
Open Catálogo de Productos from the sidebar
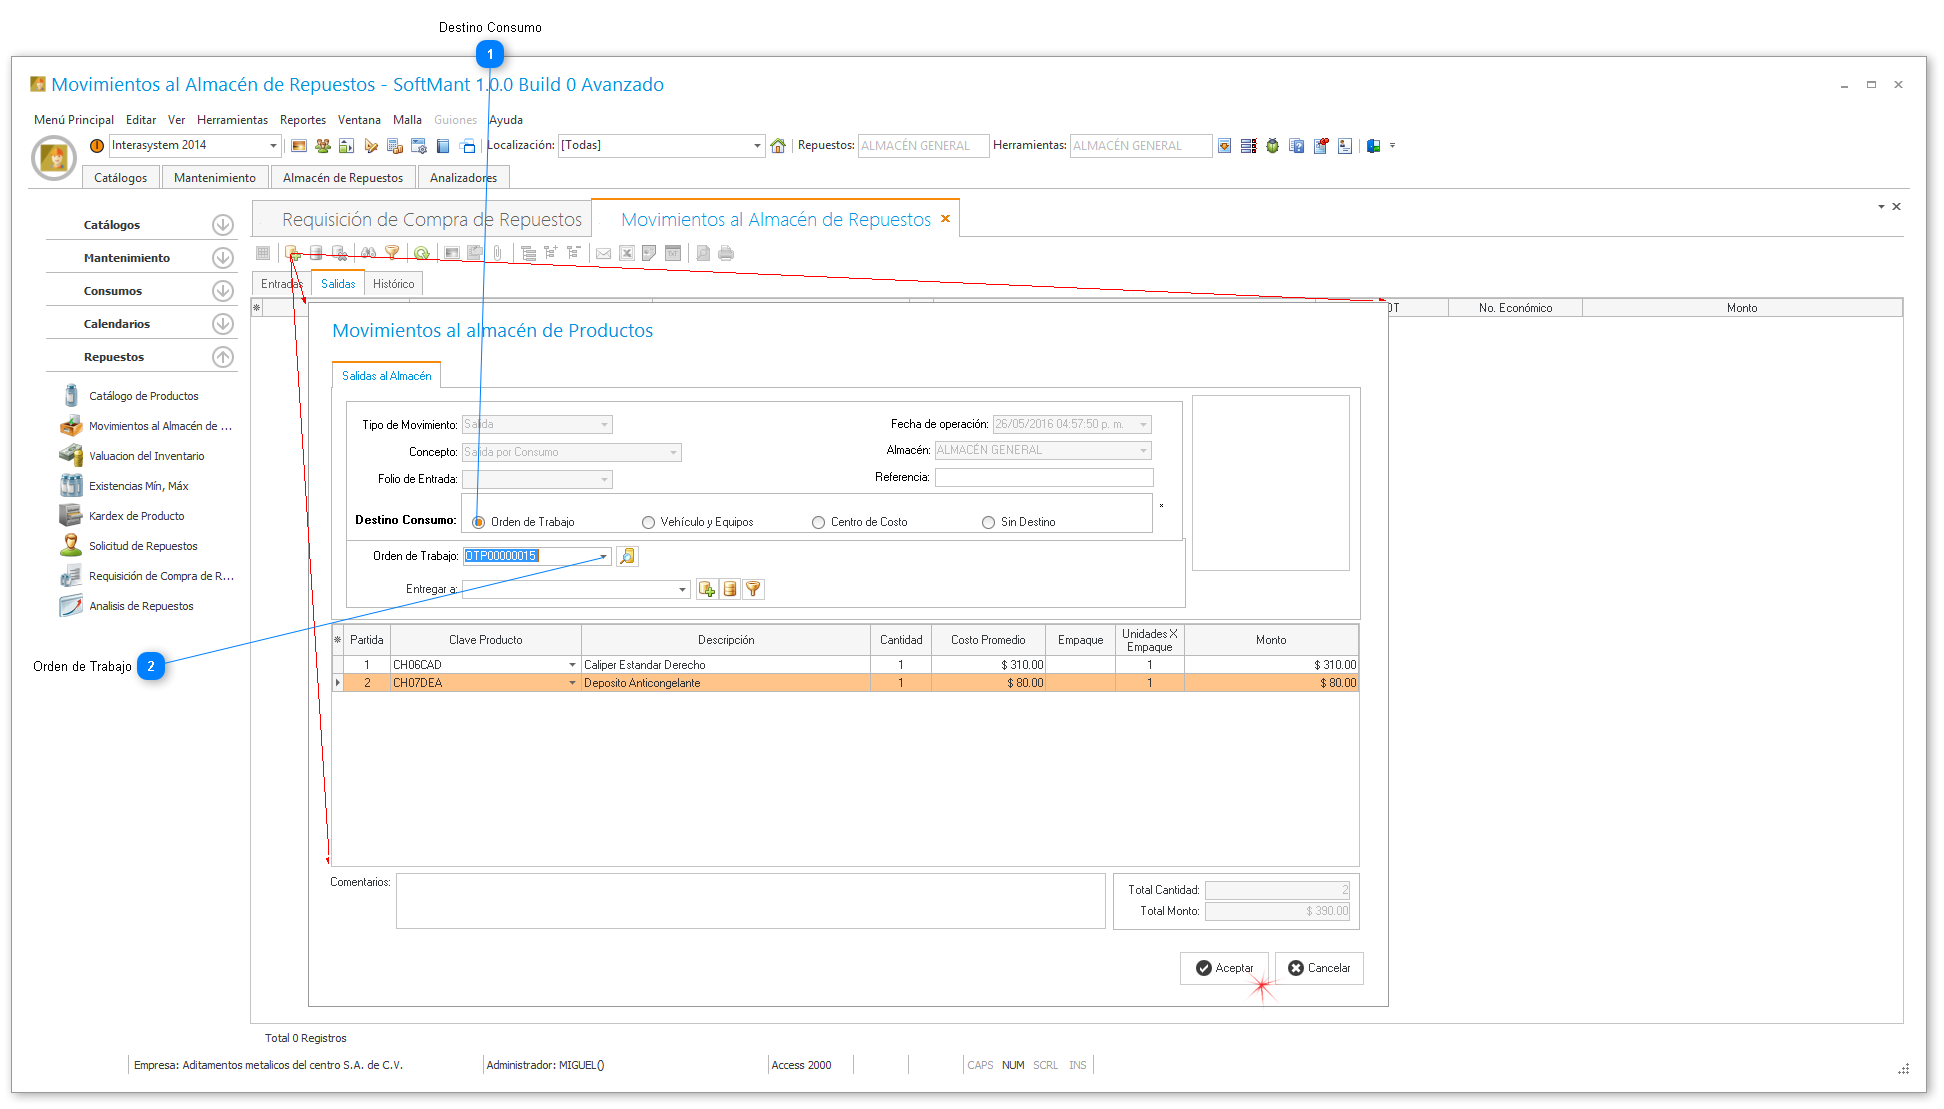pos(143,396)
